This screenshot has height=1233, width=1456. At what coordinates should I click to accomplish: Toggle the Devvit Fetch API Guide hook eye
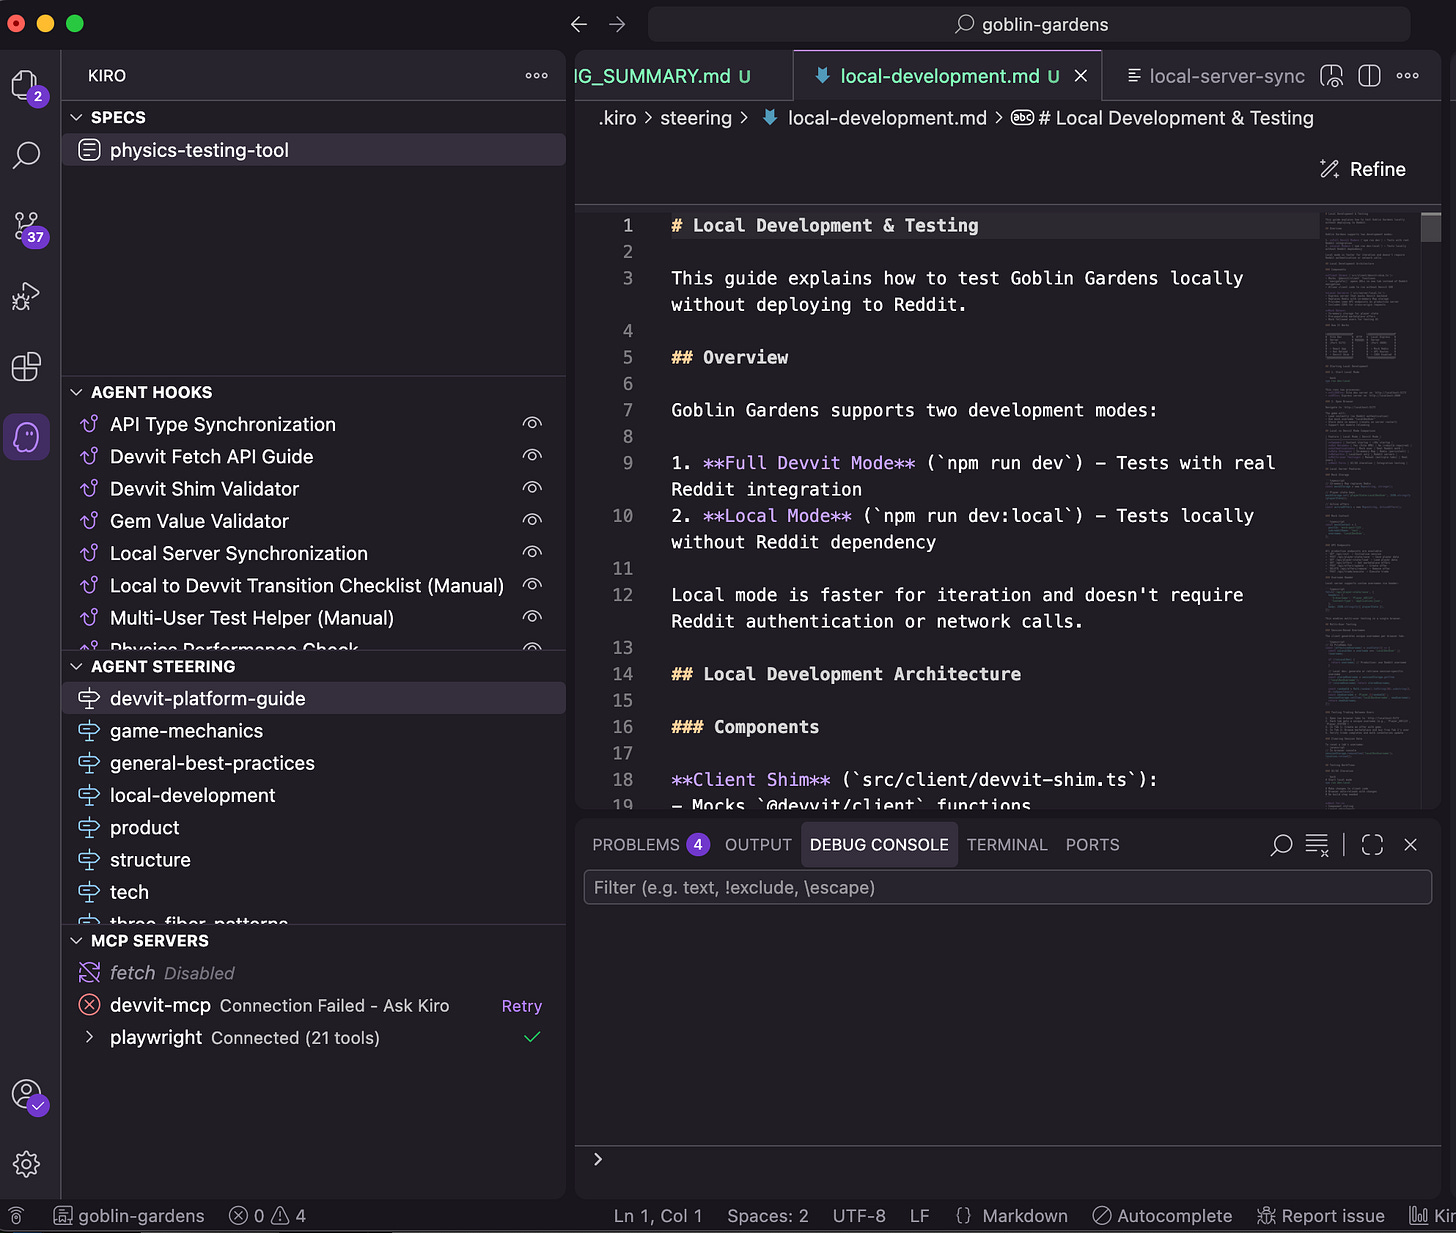532,456
